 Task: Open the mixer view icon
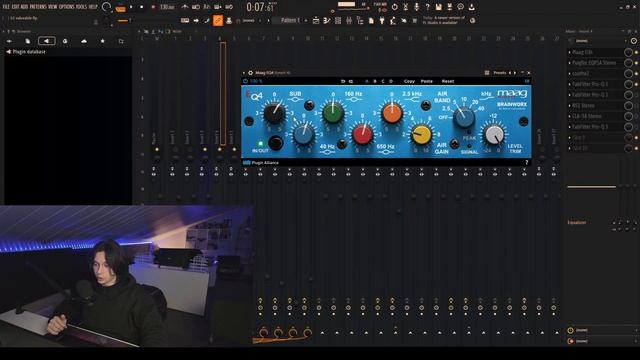[x=349, y=20]
